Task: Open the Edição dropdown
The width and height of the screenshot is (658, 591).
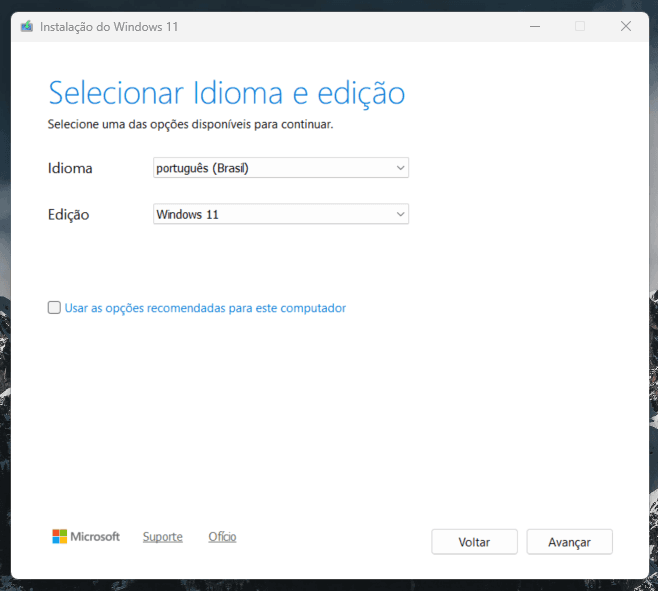Action: (x=281, y=214)
